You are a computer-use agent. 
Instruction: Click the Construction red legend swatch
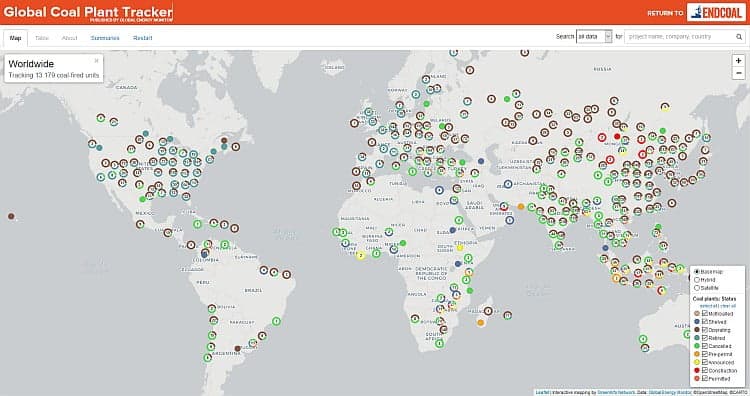697,370
